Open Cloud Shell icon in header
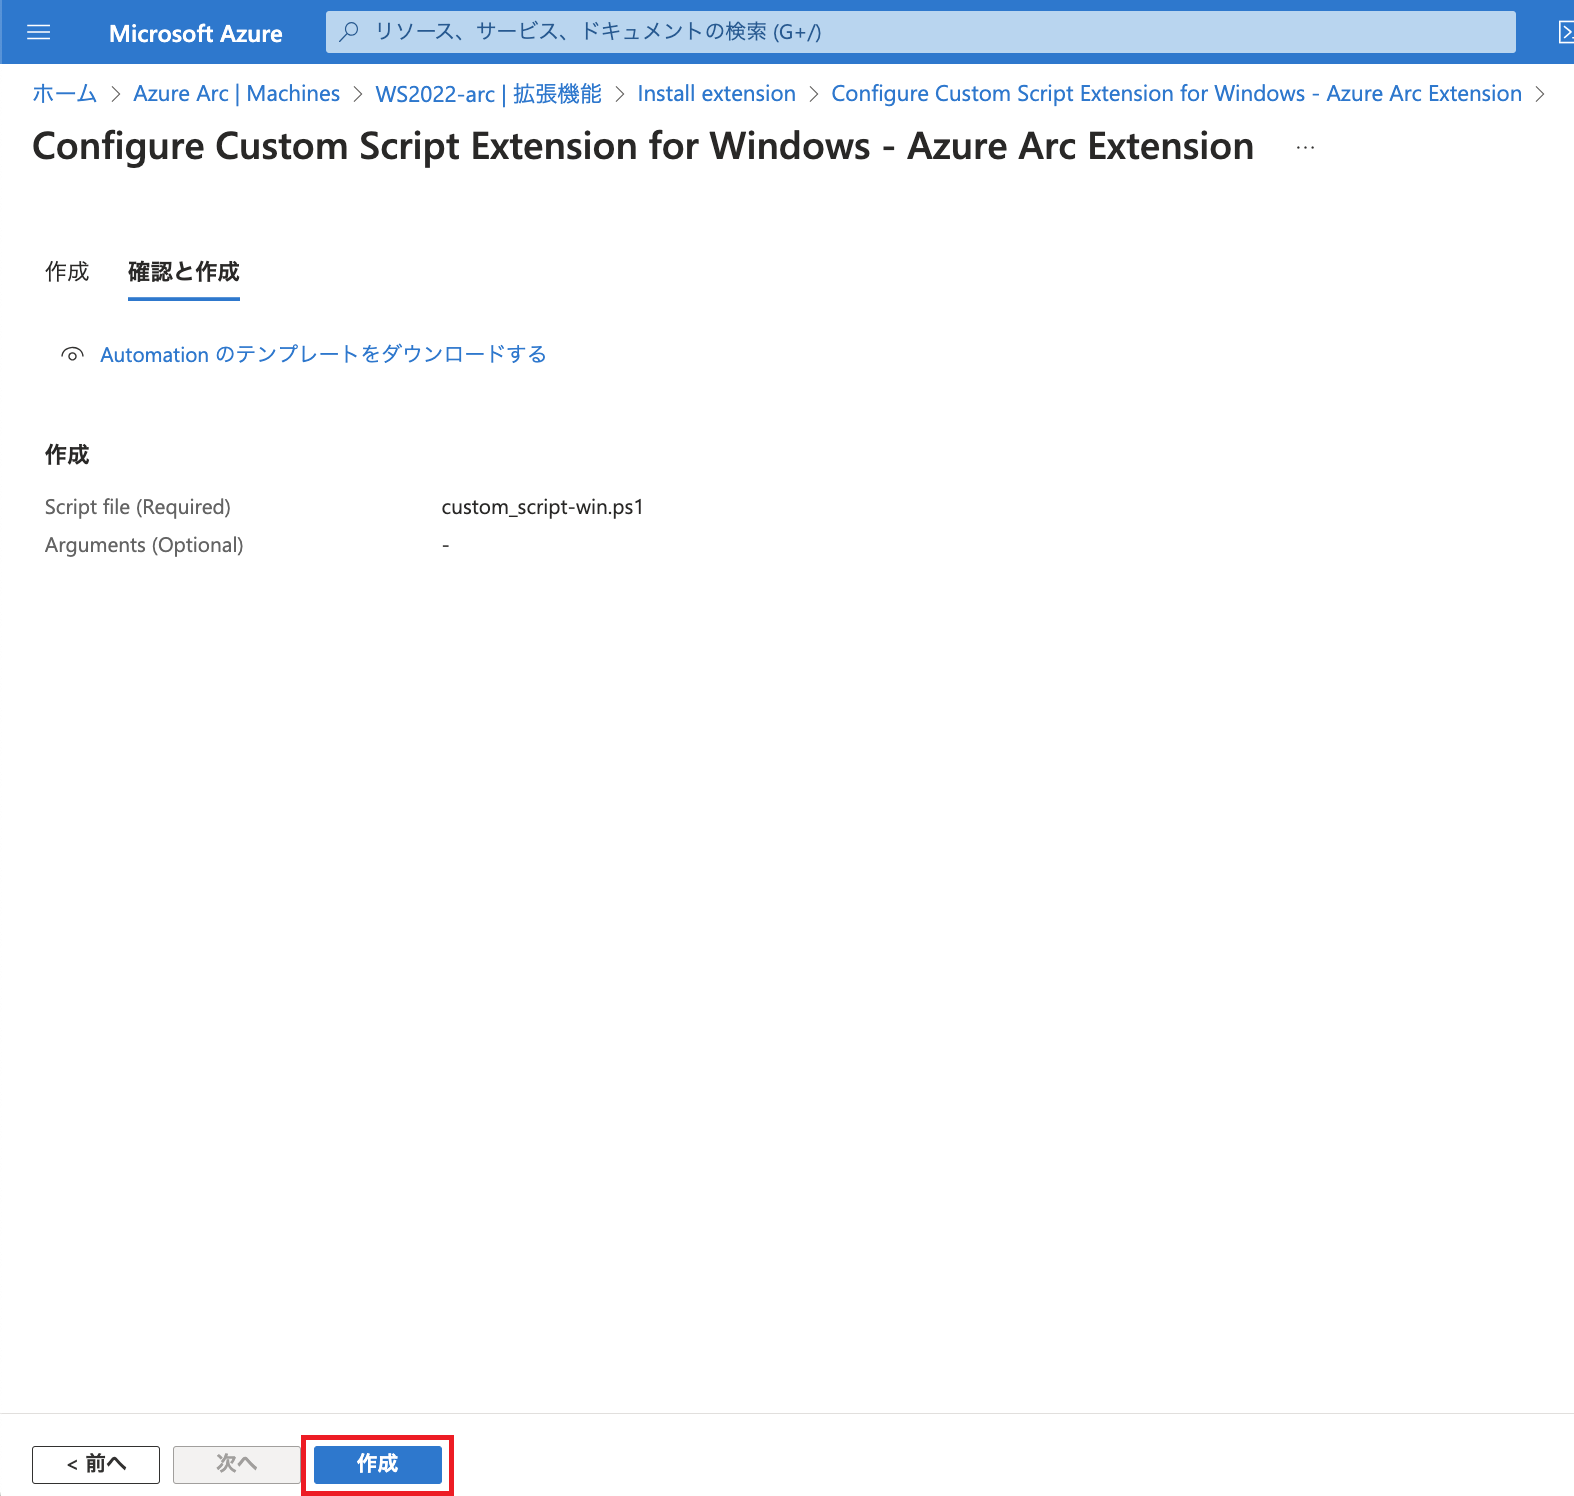1574x1496 pixels. coord(1565,33)
